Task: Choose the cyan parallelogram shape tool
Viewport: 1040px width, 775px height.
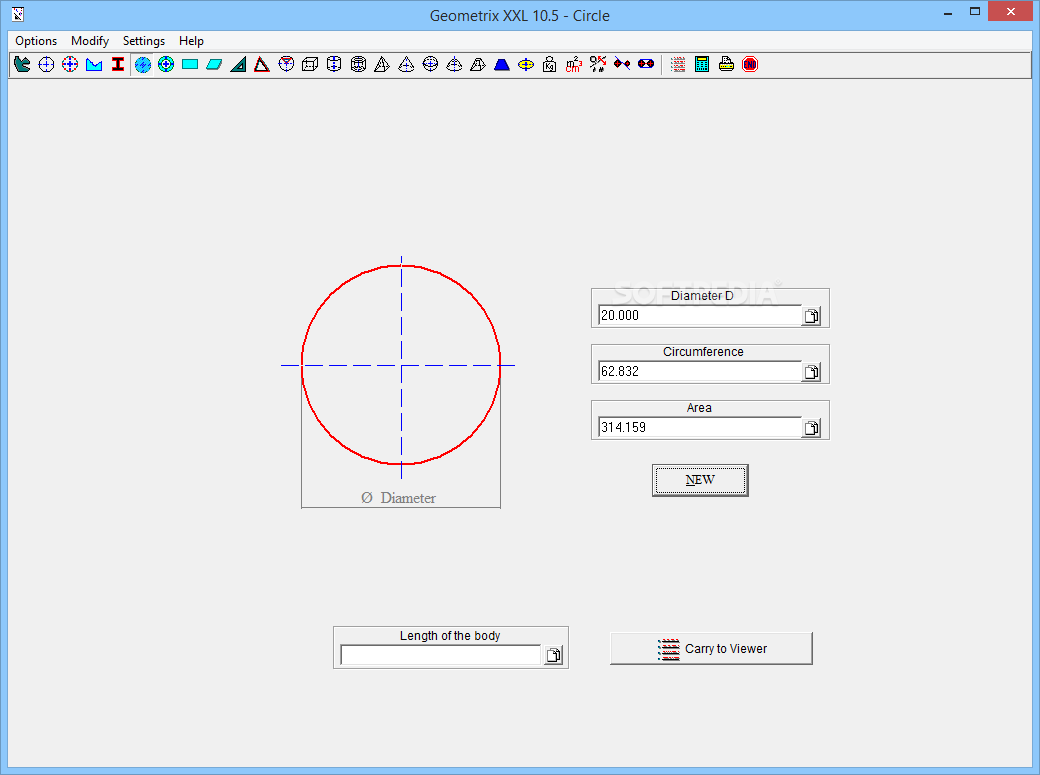Action: [214, 64]
